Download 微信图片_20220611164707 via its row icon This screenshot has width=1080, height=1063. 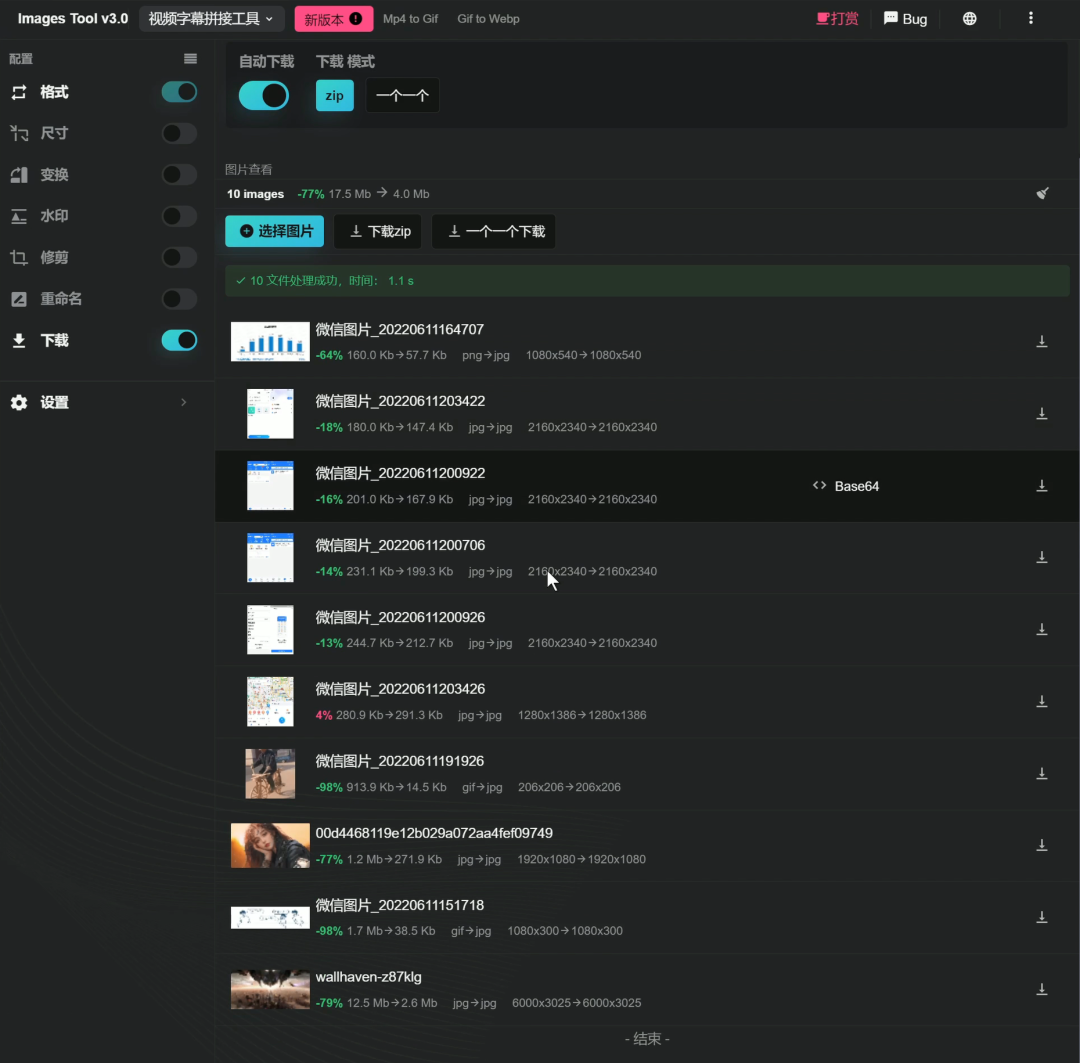(x=1041, y=341)
